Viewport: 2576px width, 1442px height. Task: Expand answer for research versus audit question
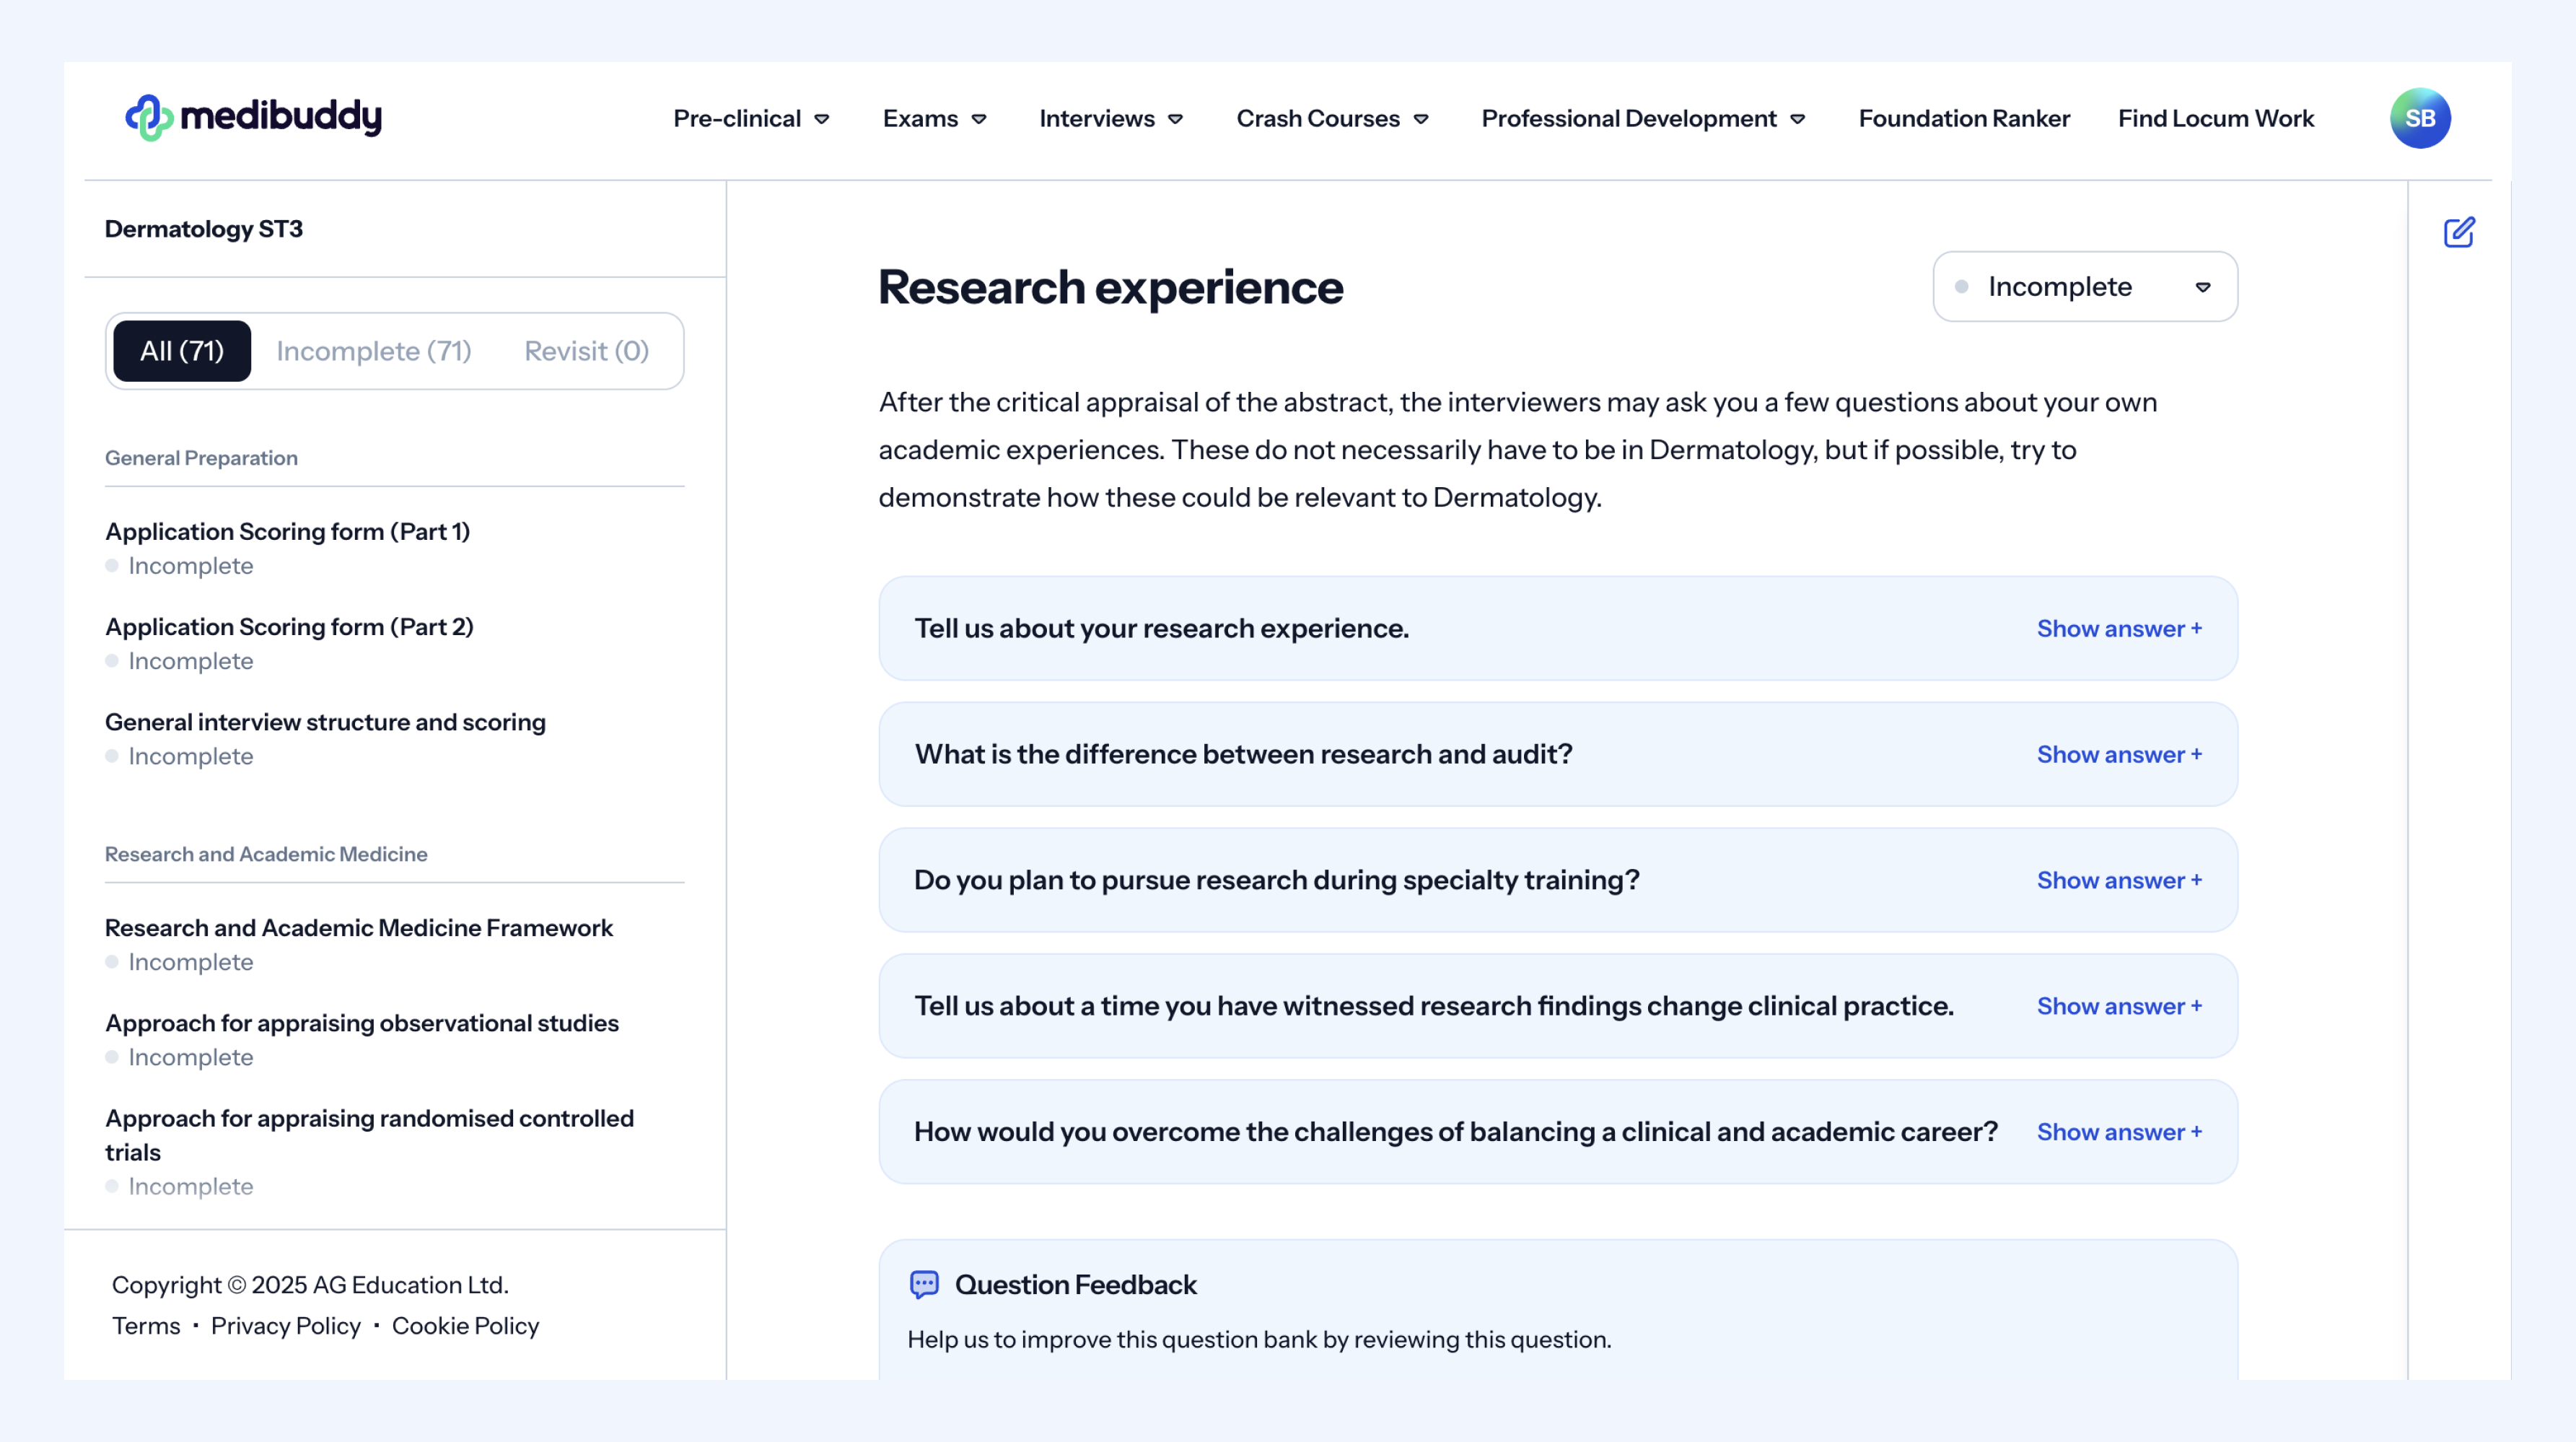click(2118, 754)
